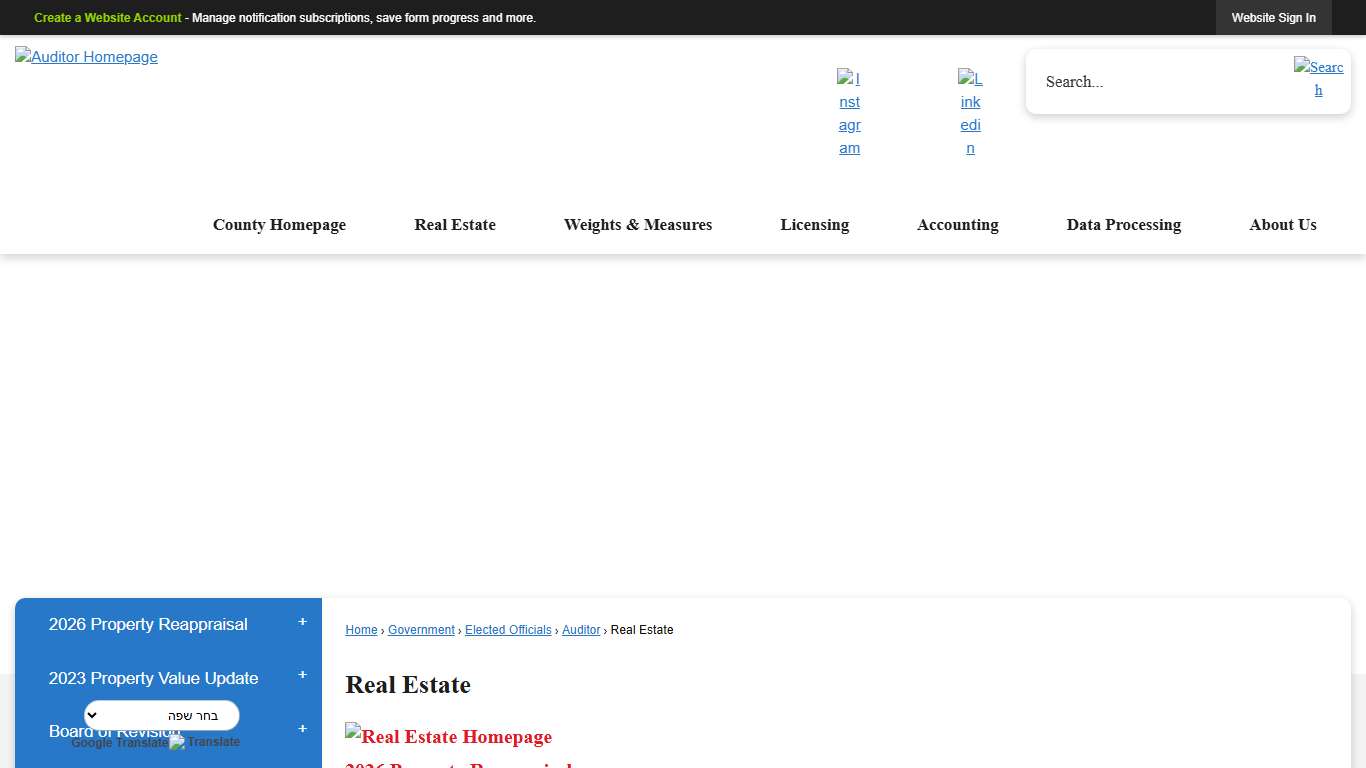This screenshot has width=1366, height=768.
Task: Open the language selection dropdown
Action: point(161,715)
